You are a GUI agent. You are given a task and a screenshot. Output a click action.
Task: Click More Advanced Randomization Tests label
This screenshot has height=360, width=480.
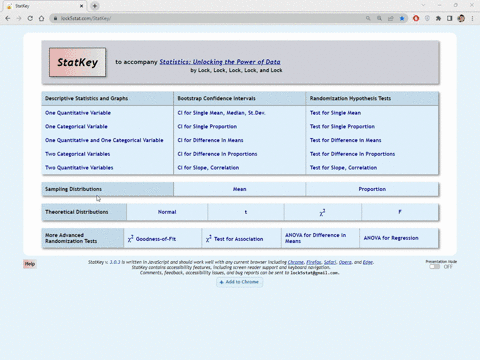(71, 238)
